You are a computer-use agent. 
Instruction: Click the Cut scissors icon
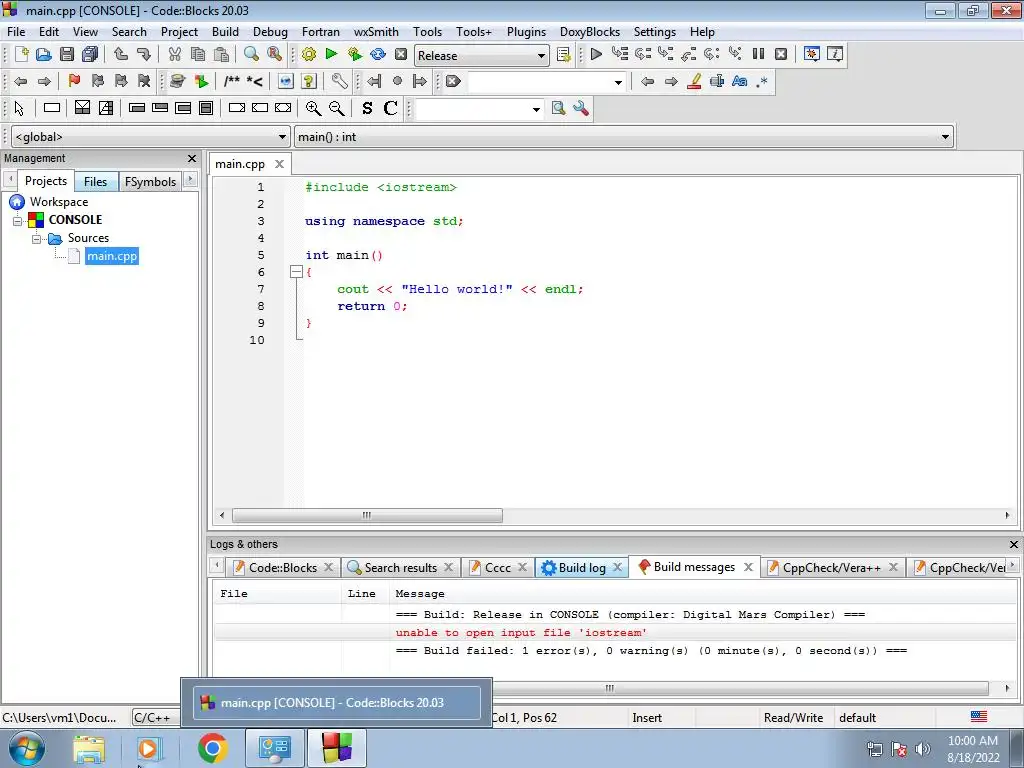174,54
